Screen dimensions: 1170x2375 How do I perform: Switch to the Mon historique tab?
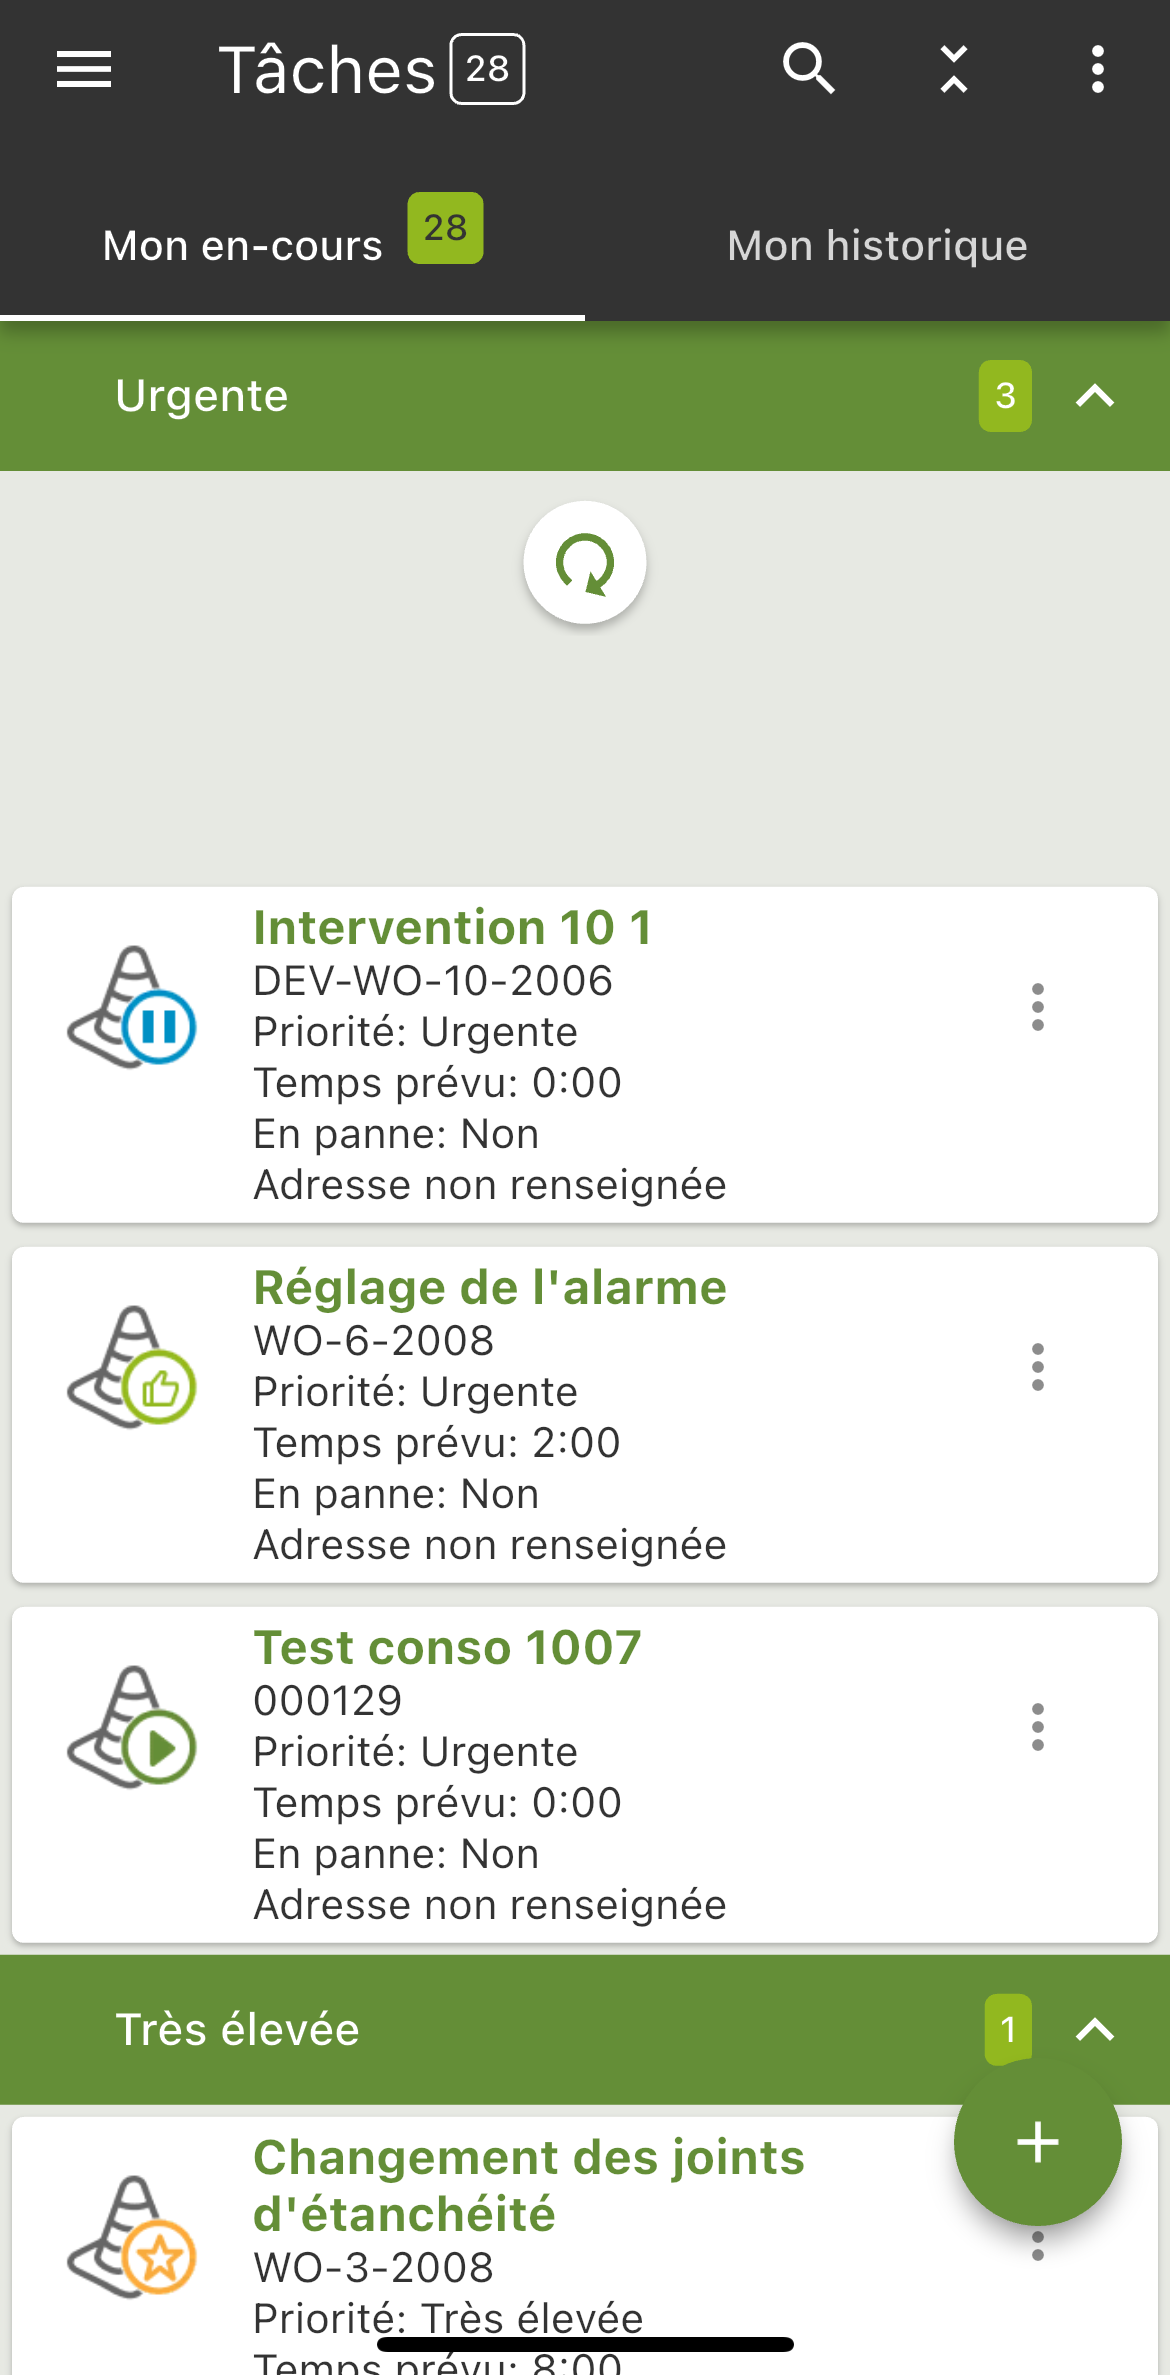[877, 246]
